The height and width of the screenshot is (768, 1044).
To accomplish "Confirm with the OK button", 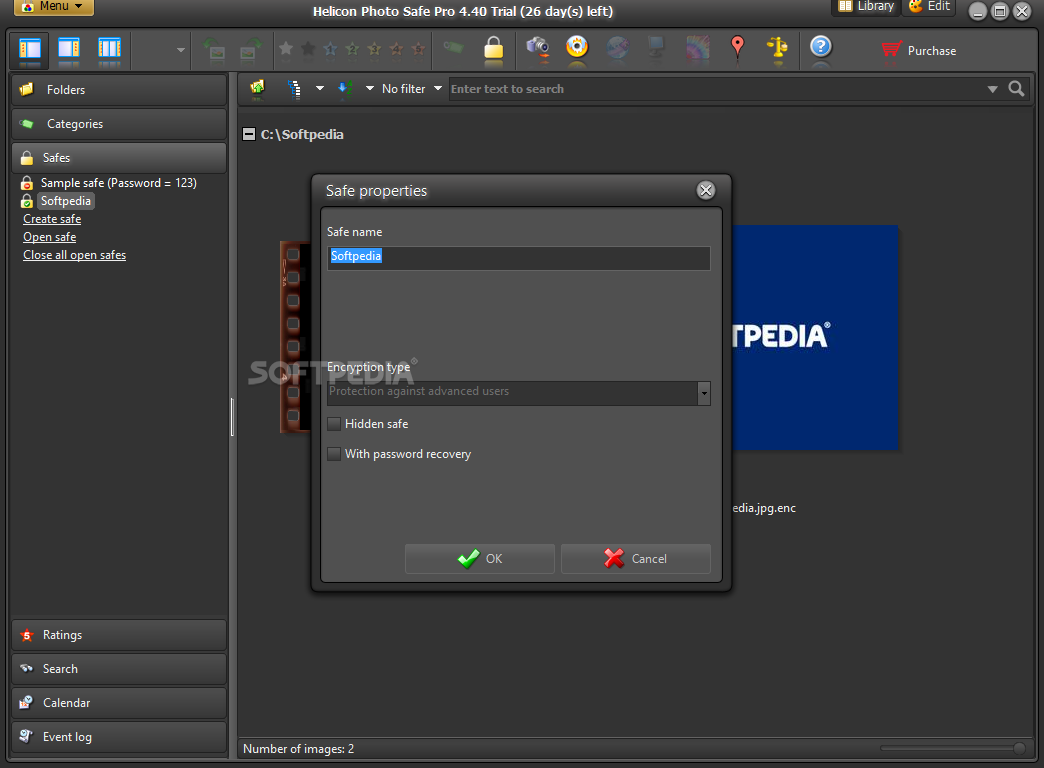I will pyautogui.click(x=479, y=559).
